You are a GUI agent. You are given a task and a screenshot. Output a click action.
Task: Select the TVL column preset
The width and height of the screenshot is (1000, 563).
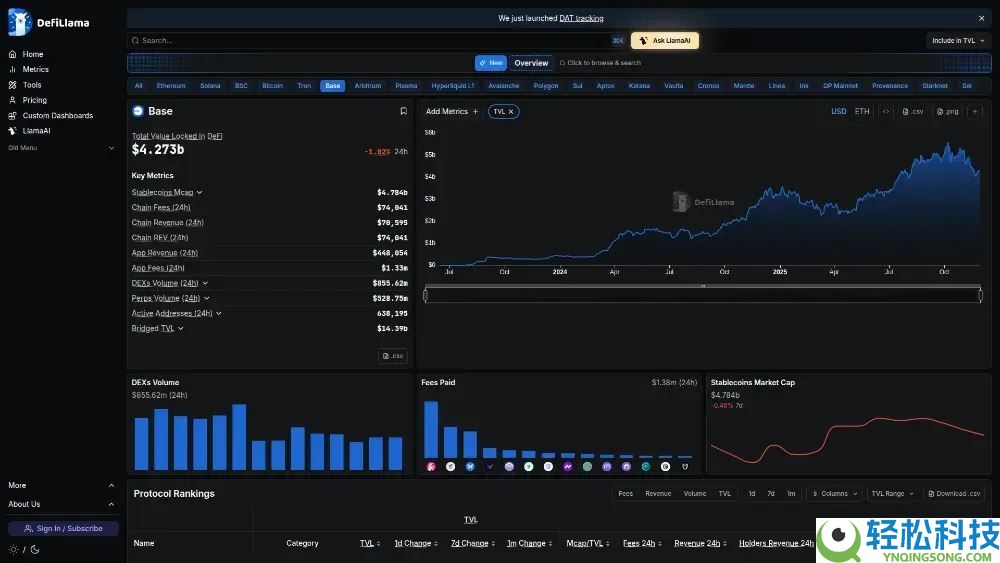point(724,494)
